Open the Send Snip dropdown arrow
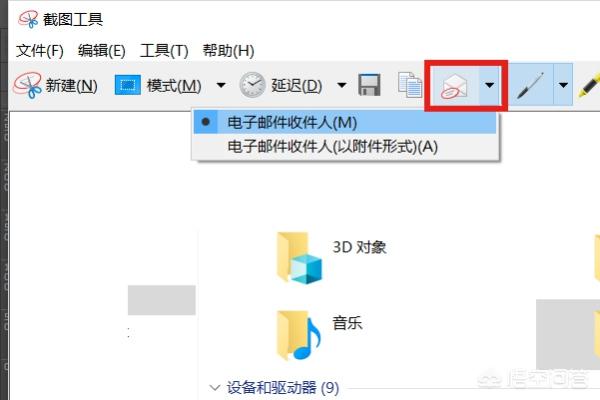The height and width of the screenshot is (400, 600). 490,85
